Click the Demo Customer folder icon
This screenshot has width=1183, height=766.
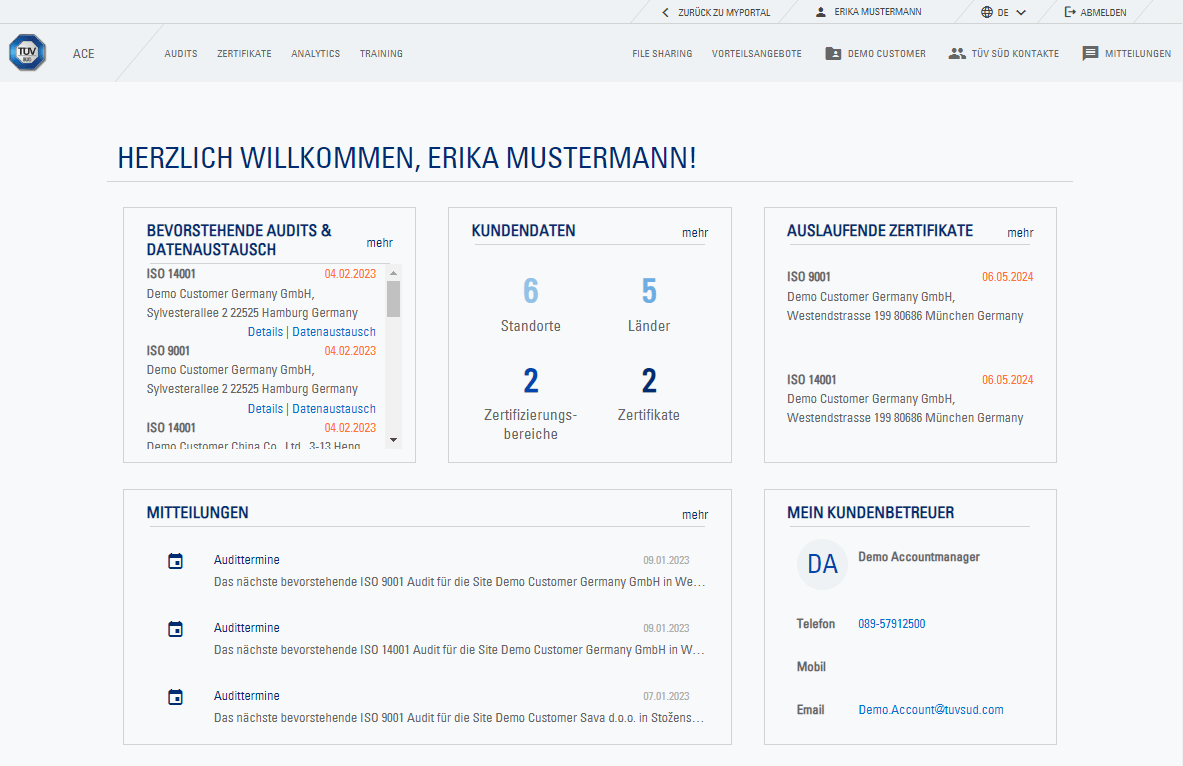click(x=833, y=54)
